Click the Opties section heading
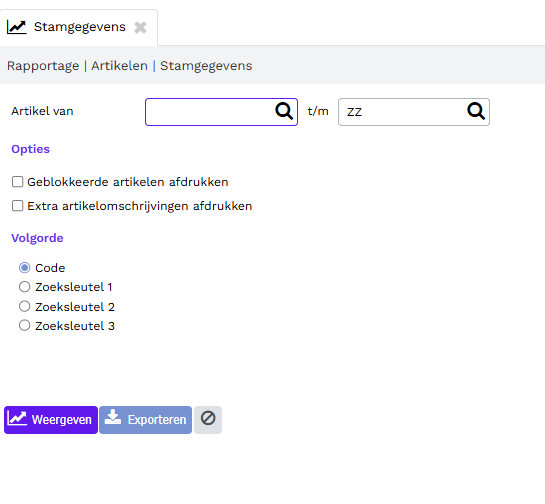Image resolution: width=545 pixels, height=504 pixels. click(x=31, y=149)
